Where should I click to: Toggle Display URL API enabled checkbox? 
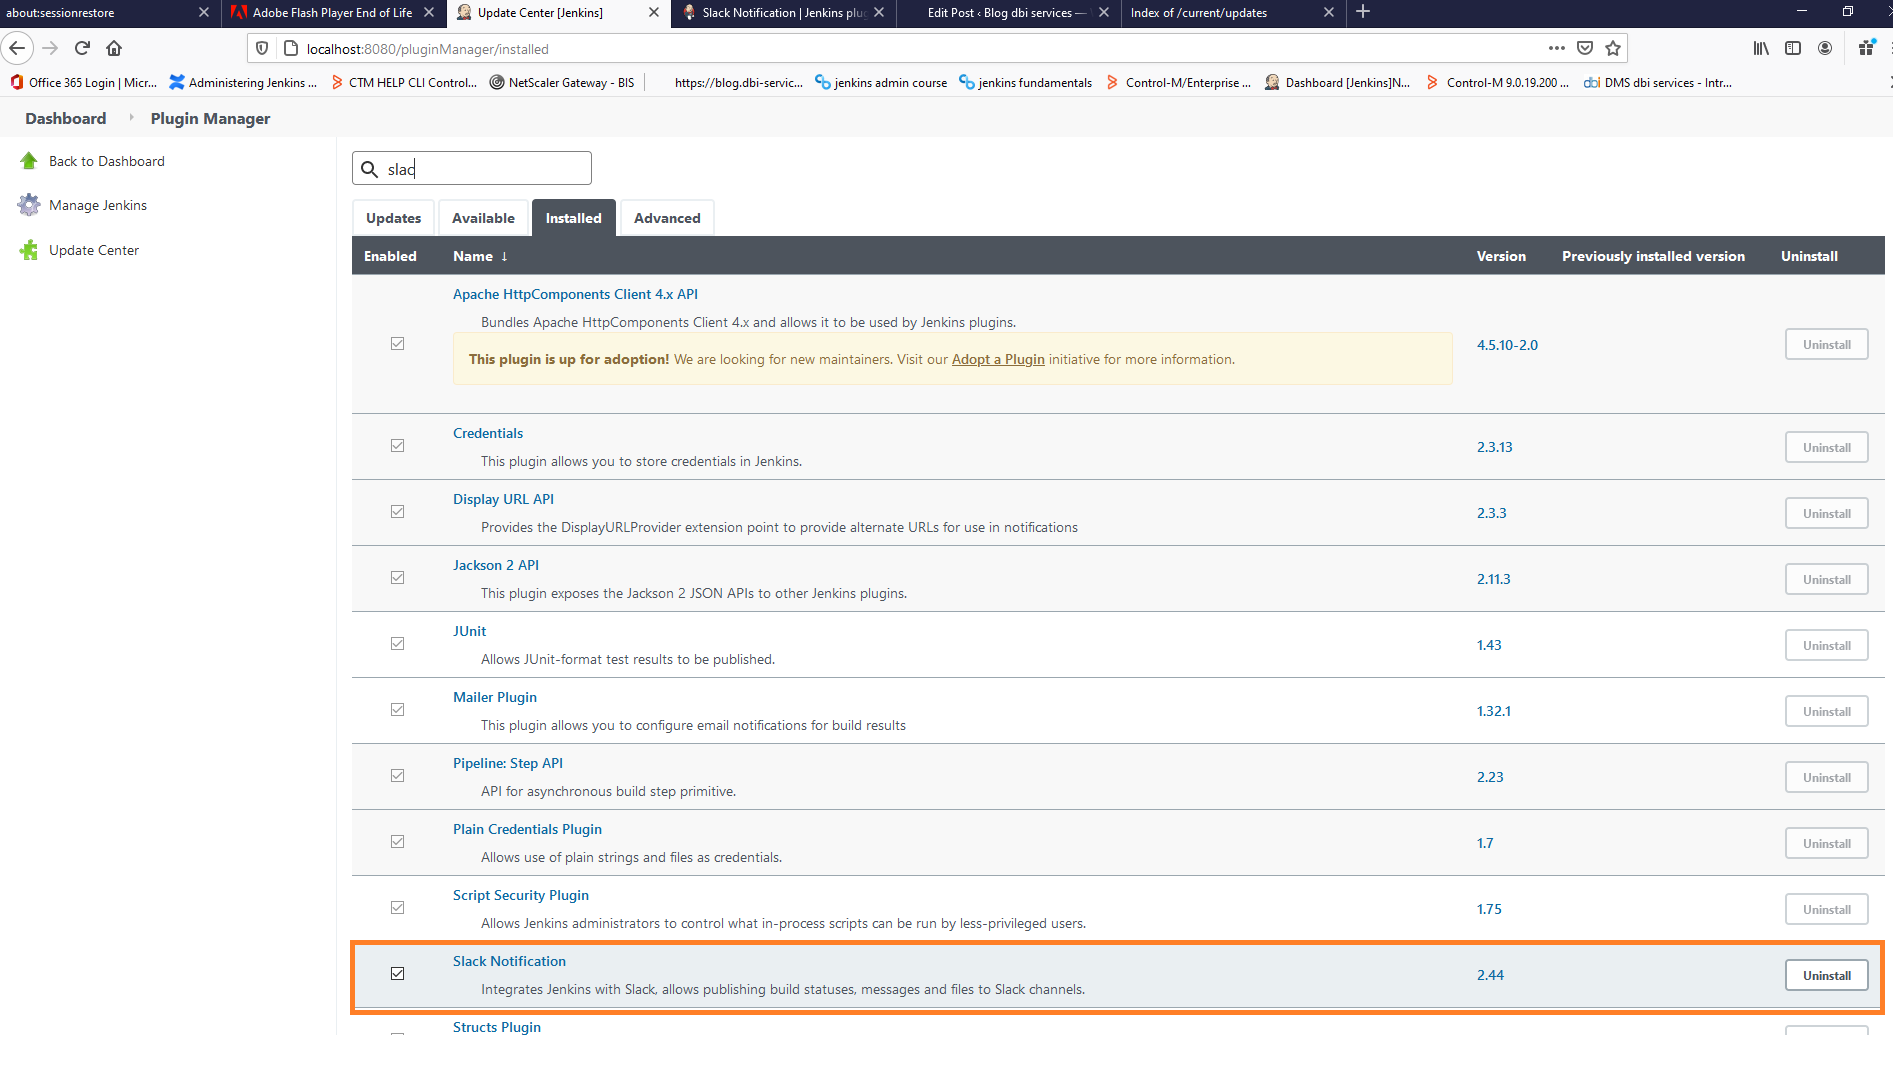coord(397,511)
